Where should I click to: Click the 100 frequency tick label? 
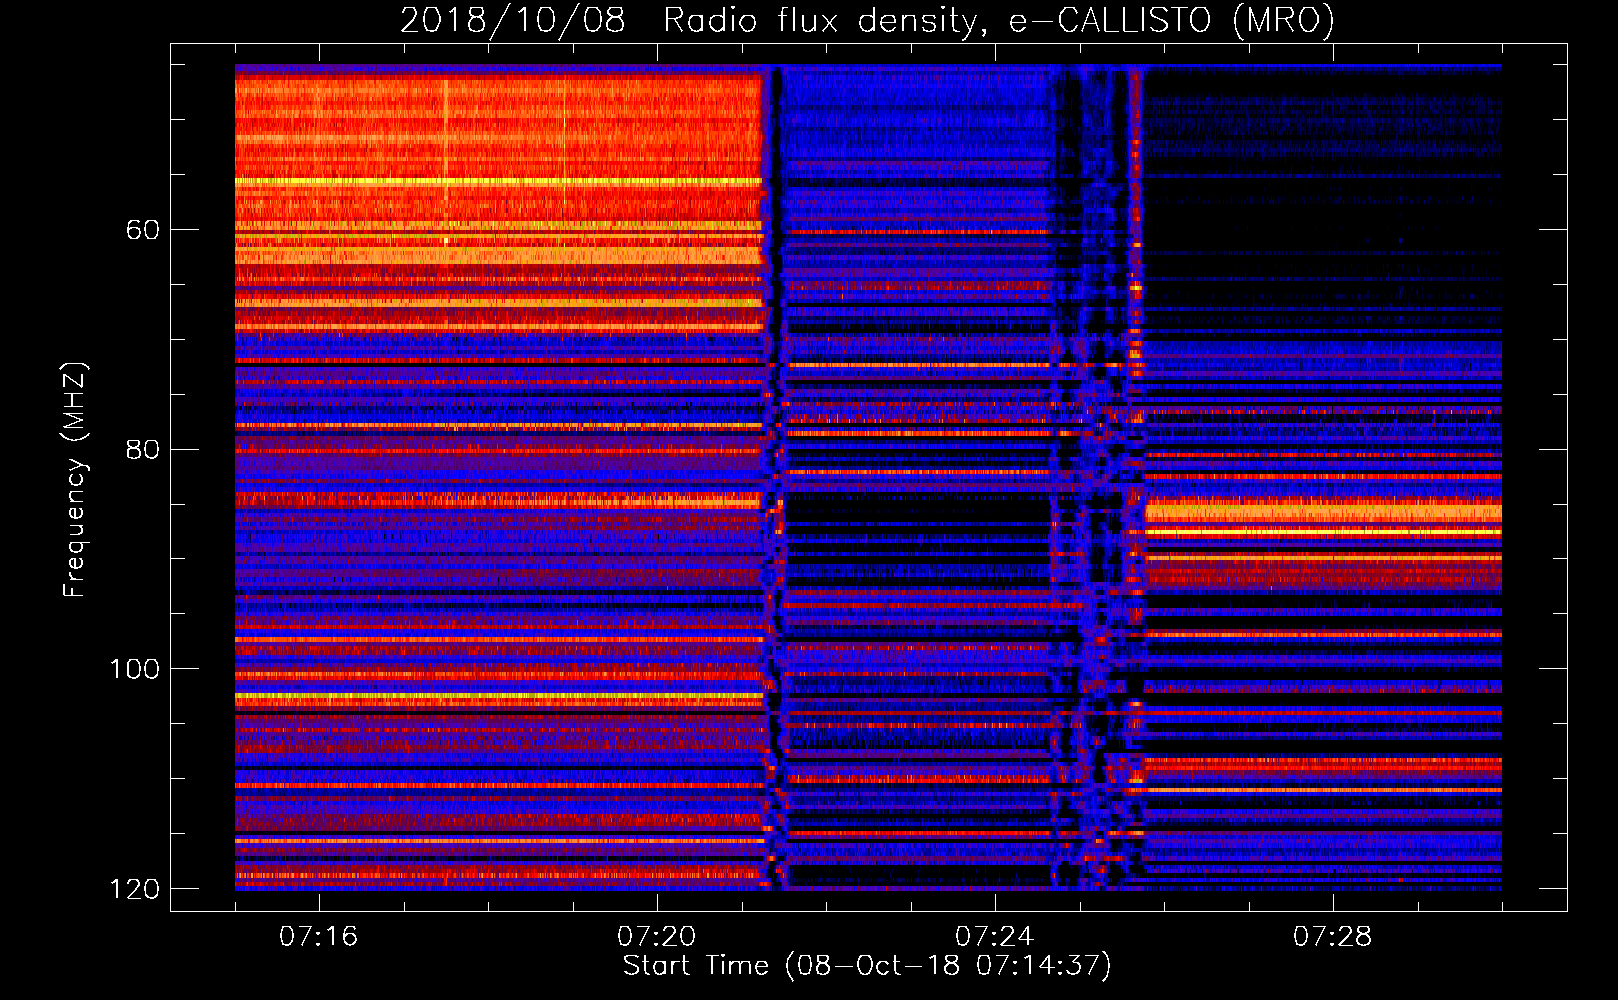pos(134,669)
